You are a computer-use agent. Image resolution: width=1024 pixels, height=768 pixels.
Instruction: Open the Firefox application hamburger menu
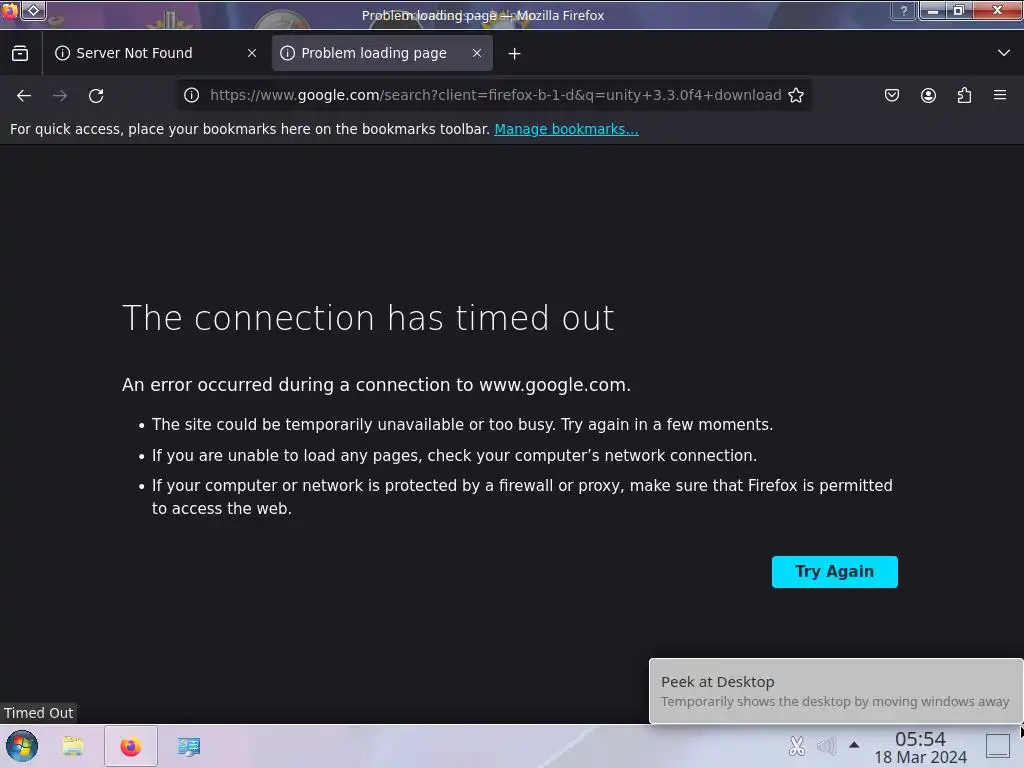1000,95
